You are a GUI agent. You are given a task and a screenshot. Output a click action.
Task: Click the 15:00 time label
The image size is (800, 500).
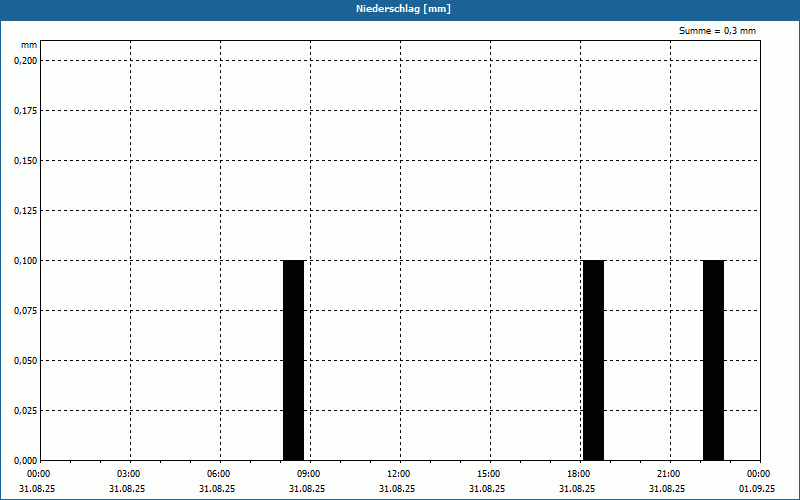(x=488, y=474)
